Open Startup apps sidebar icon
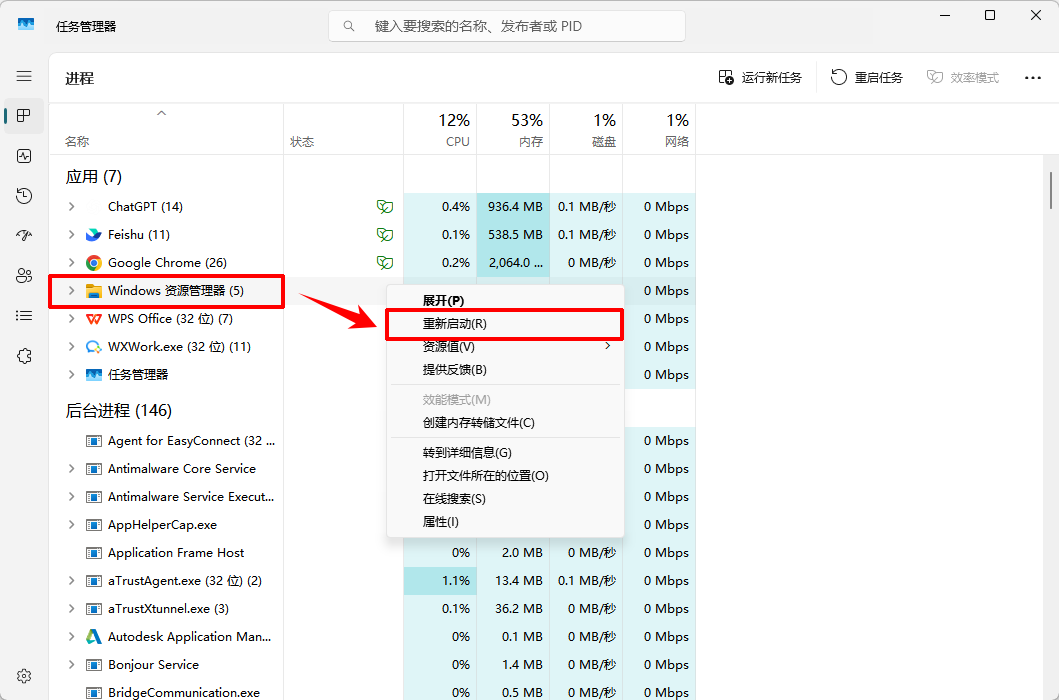This screenshot has height=700, width=1059. (x=24, y=235)
